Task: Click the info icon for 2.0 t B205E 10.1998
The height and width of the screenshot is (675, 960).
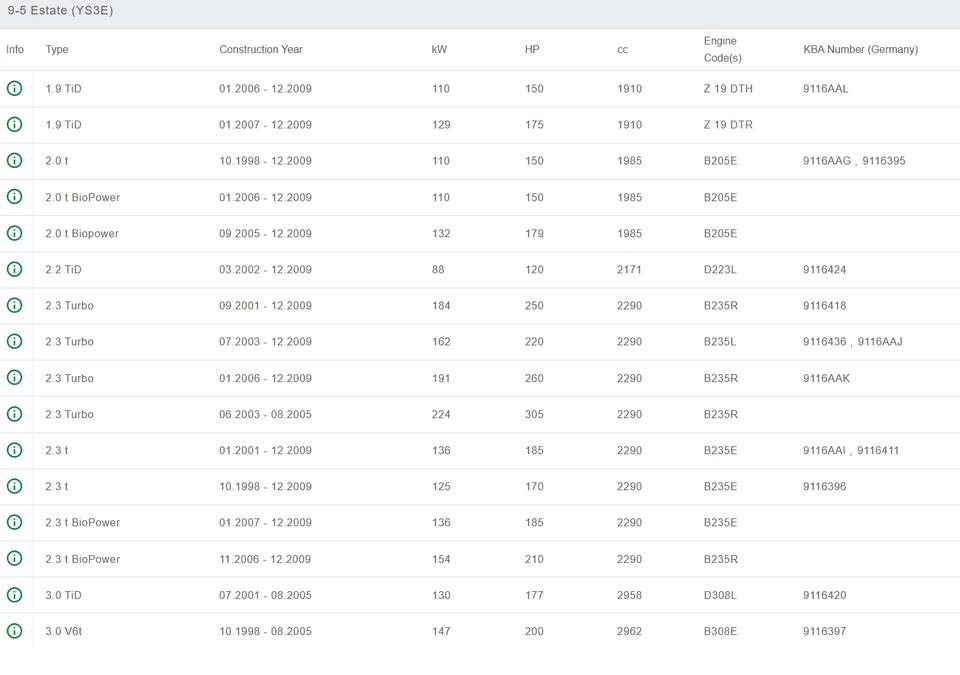Action: click(14, 160)
